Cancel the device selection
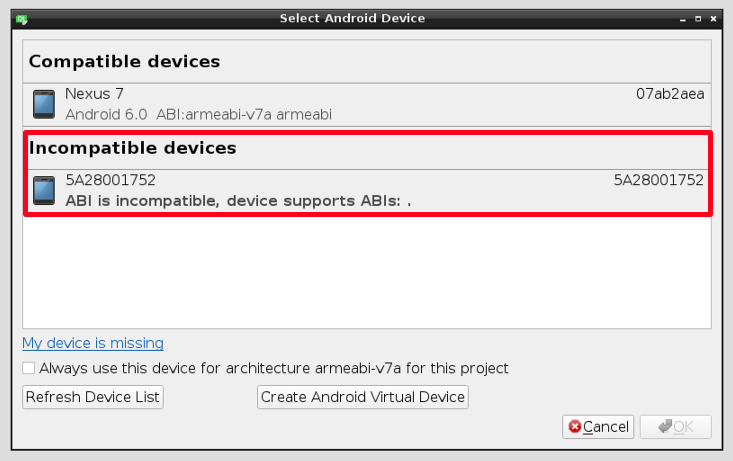 [x=598, y=426]
